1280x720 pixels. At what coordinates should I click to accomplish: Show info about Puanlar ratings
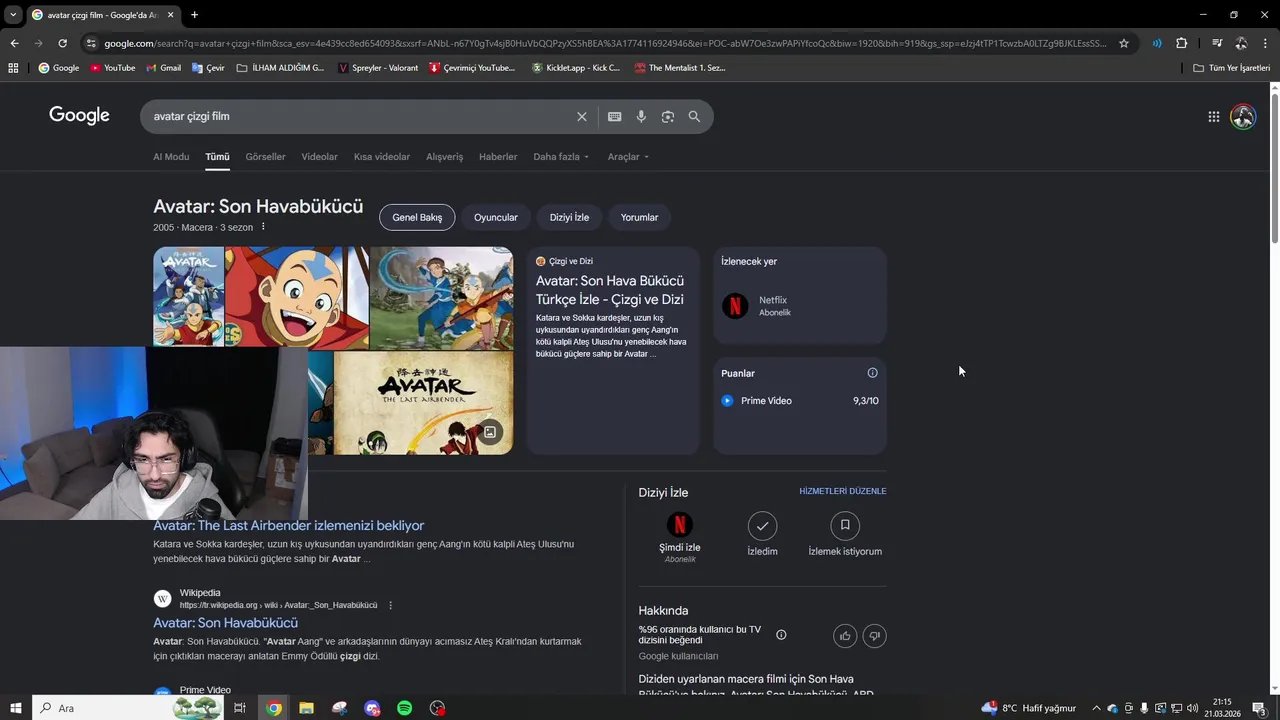coord(872,373)
